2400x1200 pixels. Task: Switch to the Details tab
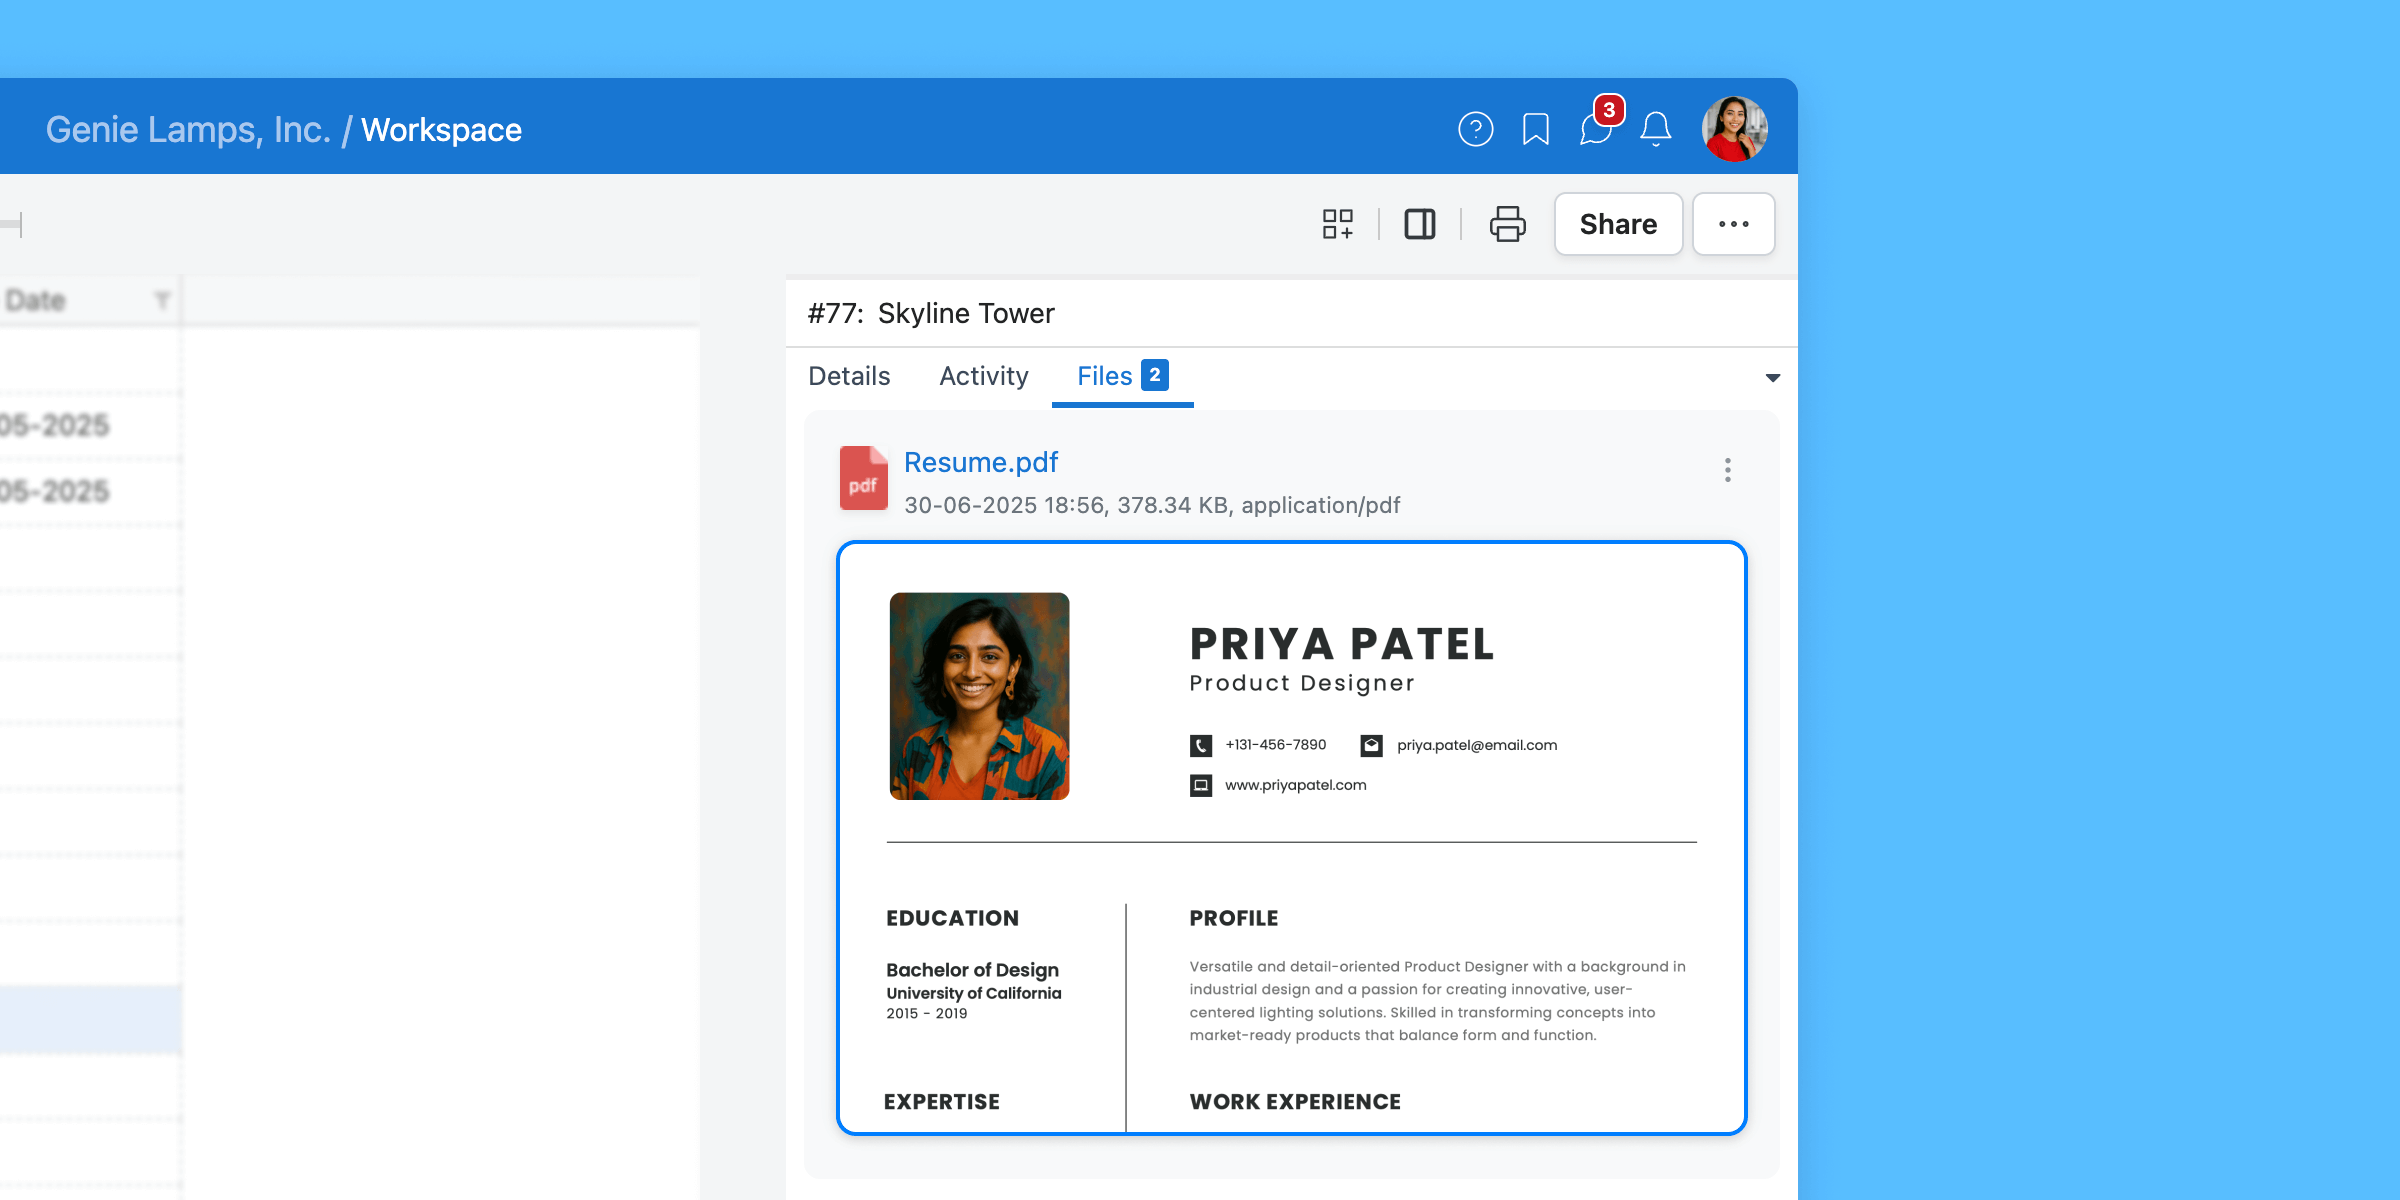pyautogui.click(x=849, y=376)
